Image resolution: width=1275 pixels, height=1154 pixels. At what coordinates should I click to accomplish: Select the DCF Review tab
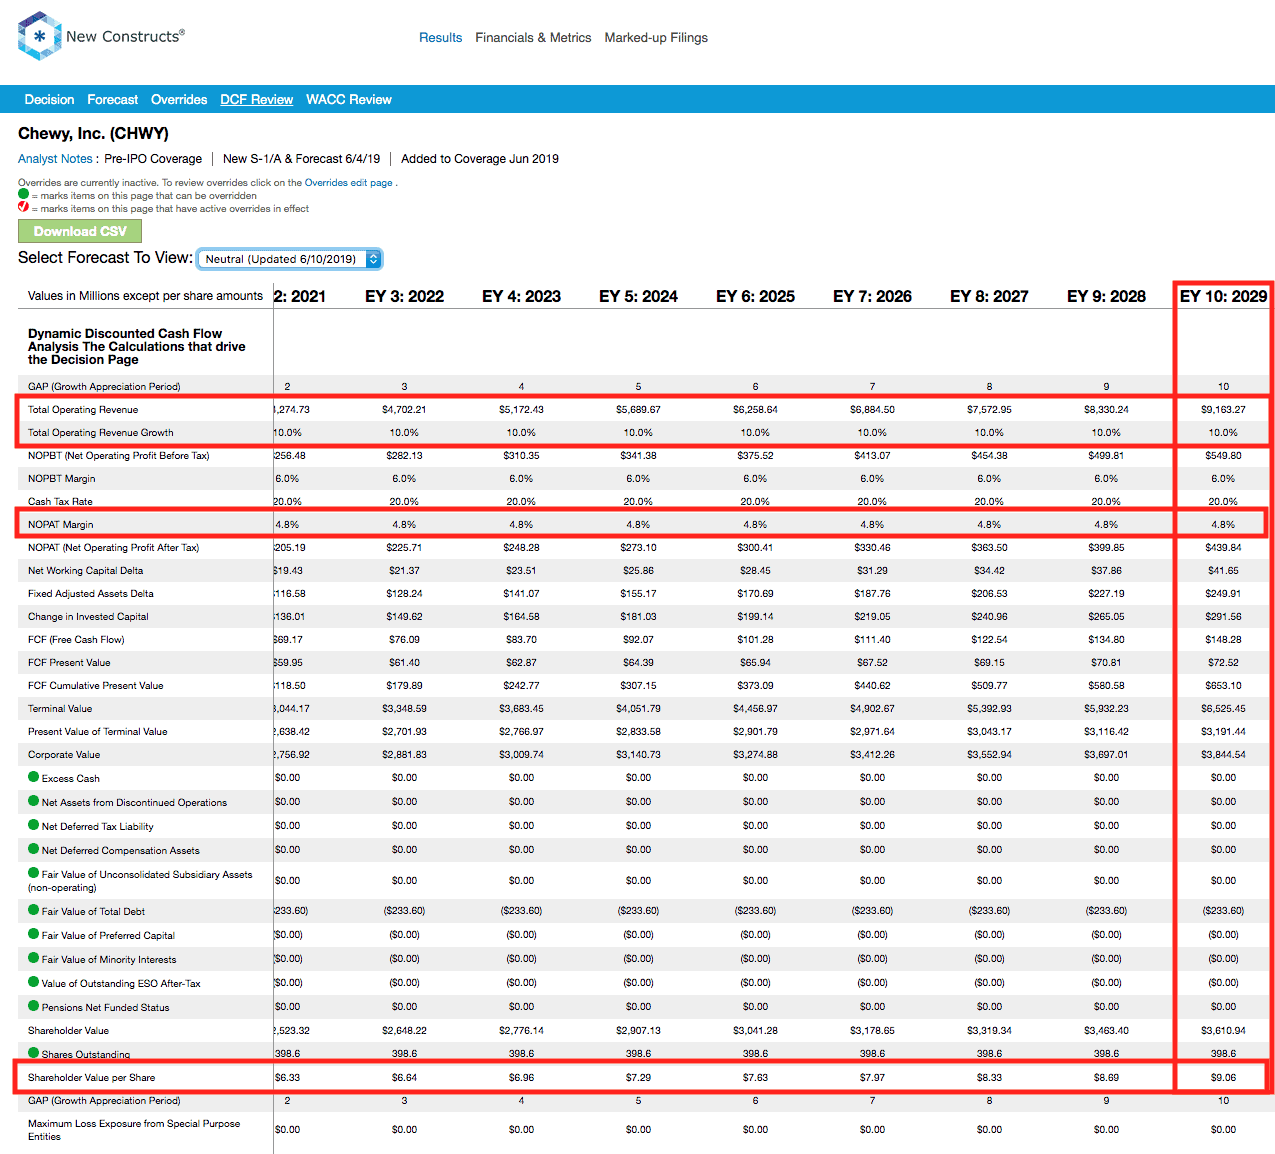[256, 99]
